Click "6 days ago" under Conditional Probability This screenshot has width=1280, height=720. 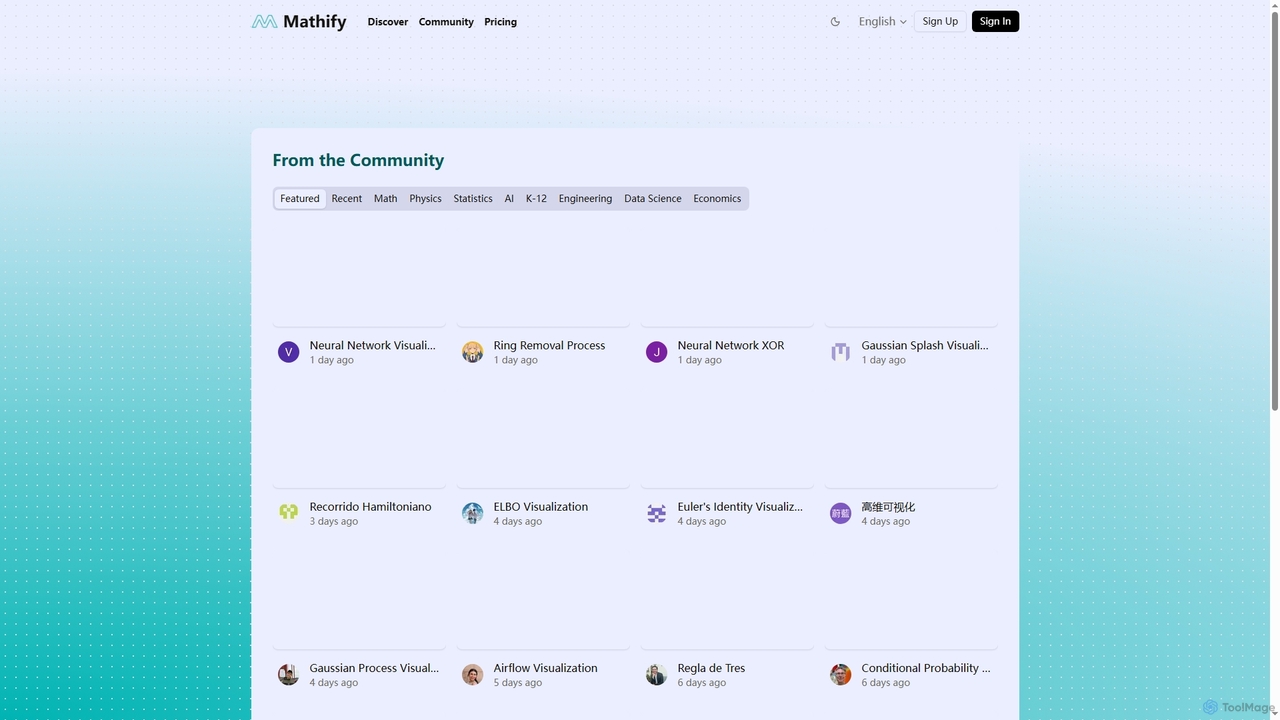tap(886, 683)
